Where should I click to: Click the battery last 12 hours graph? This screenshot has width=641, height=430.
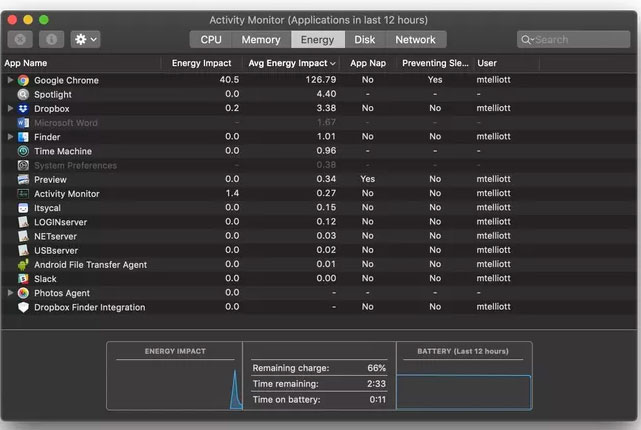pyautogui.click(x=463, y=391)
